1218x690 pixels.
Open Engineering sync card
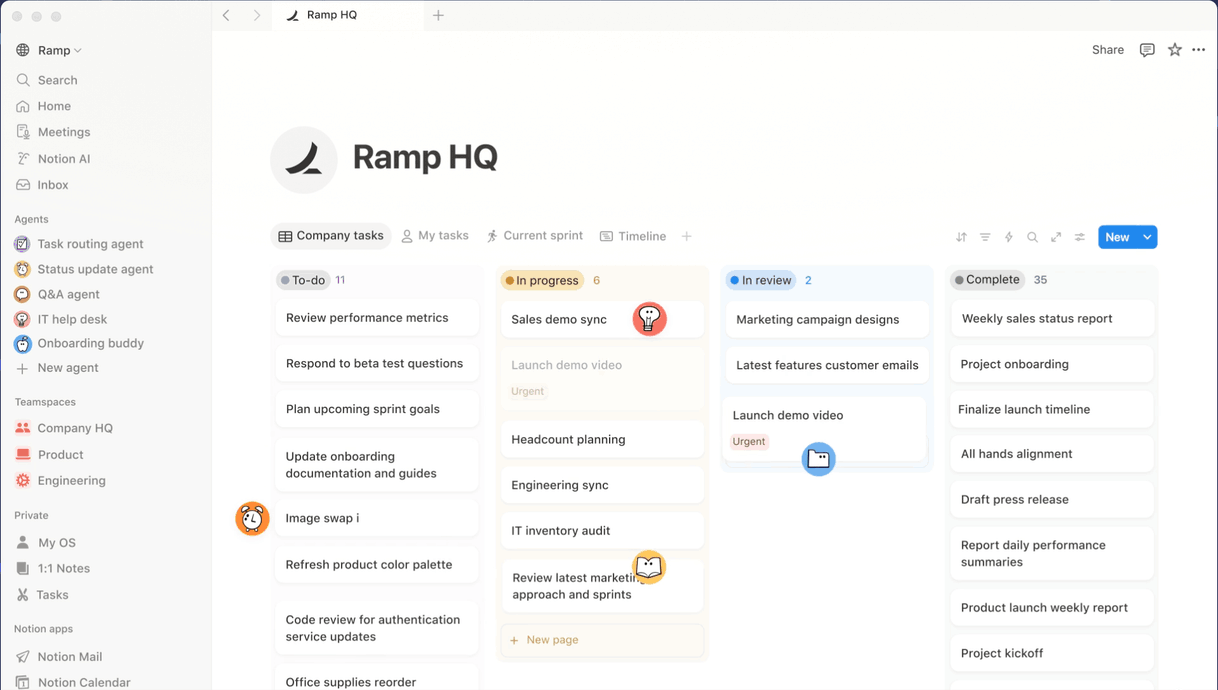pyautogui.click(x=602, y=485)
